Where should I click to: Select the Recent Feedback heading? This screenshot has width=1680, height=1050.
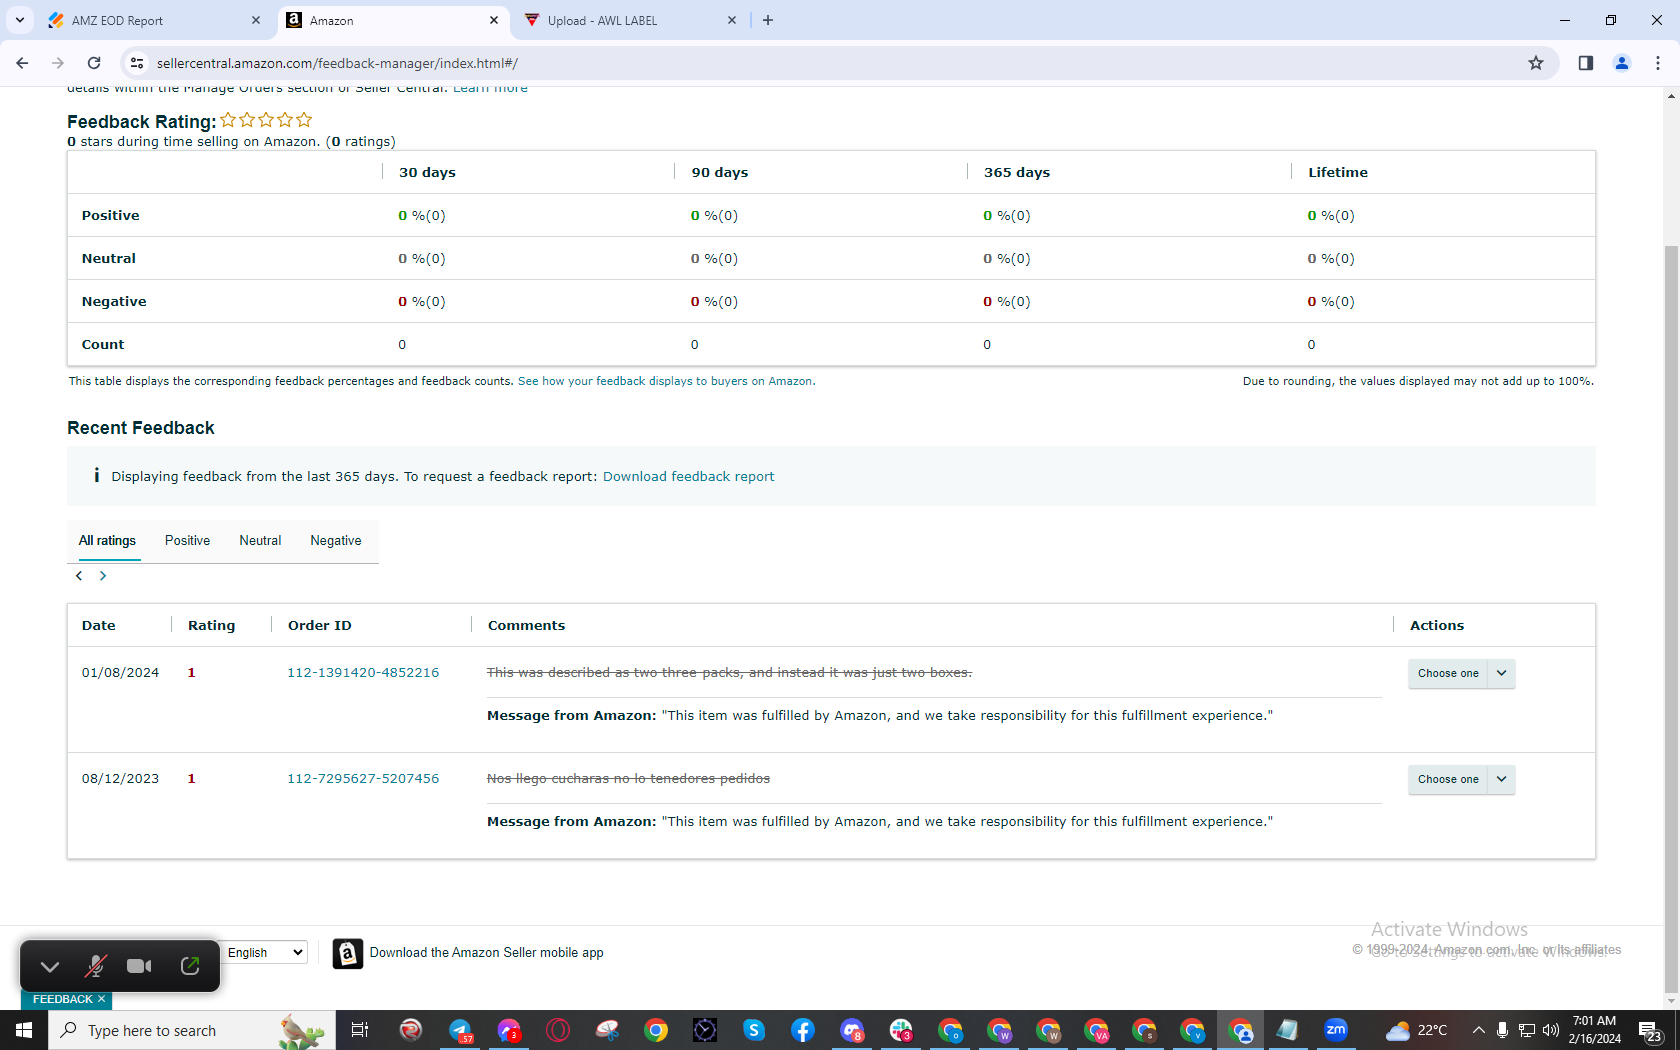coord(141,428)
